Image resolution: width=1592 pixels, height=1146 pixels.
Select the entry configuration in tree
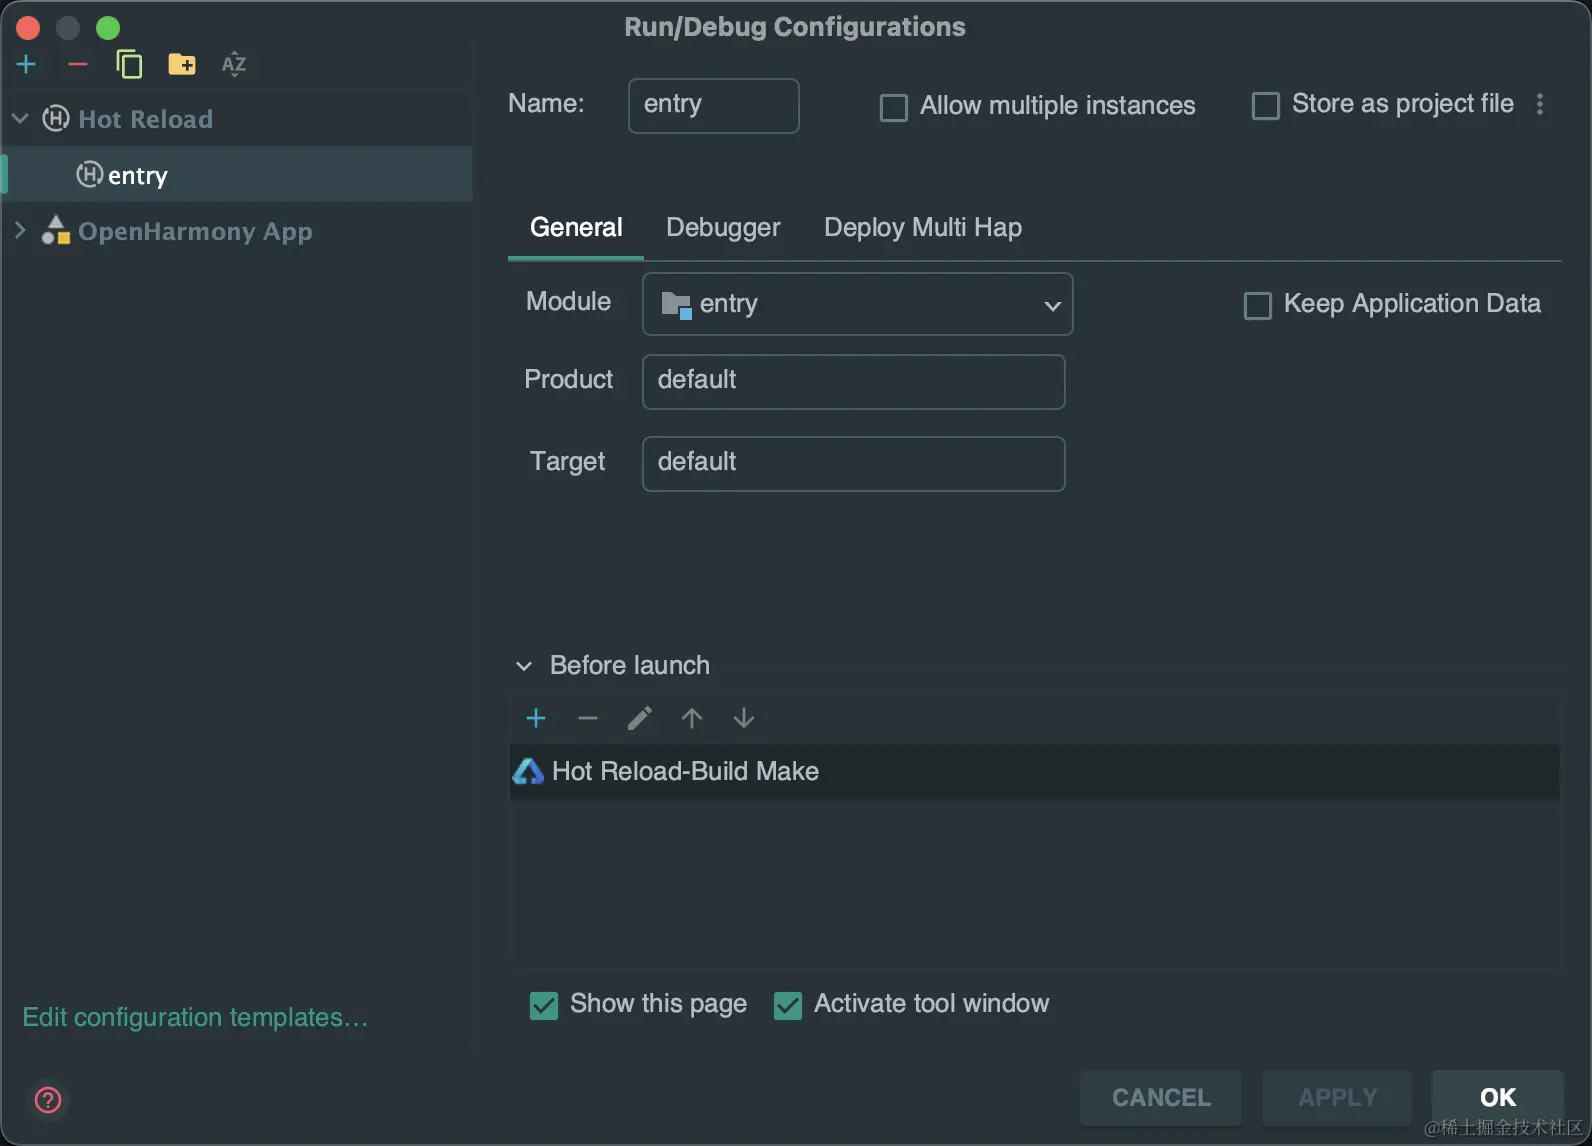click(x=237, y=175)
